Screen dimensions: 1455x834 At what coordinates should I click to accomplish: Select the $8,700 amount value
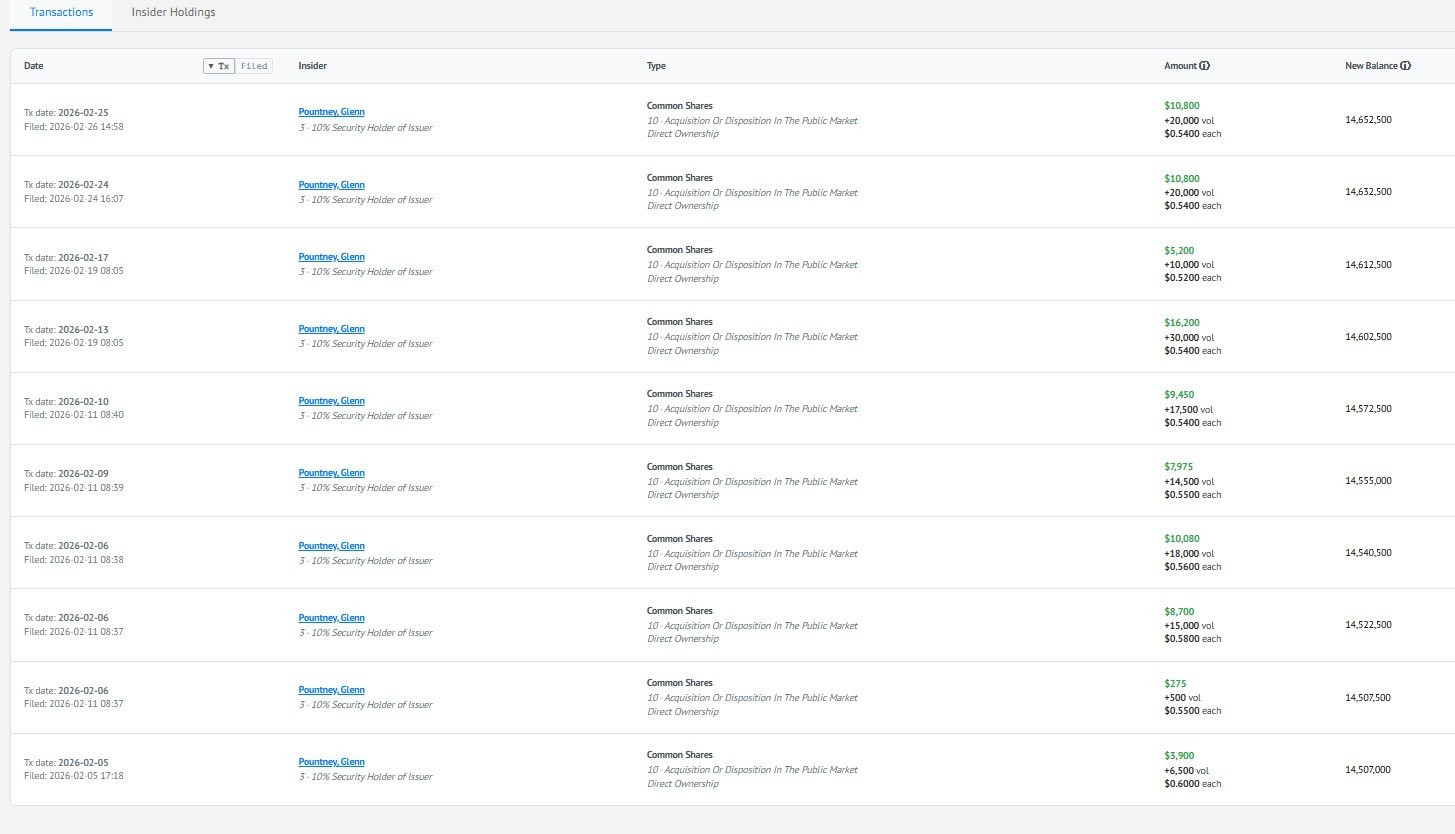coord(1179,612)
